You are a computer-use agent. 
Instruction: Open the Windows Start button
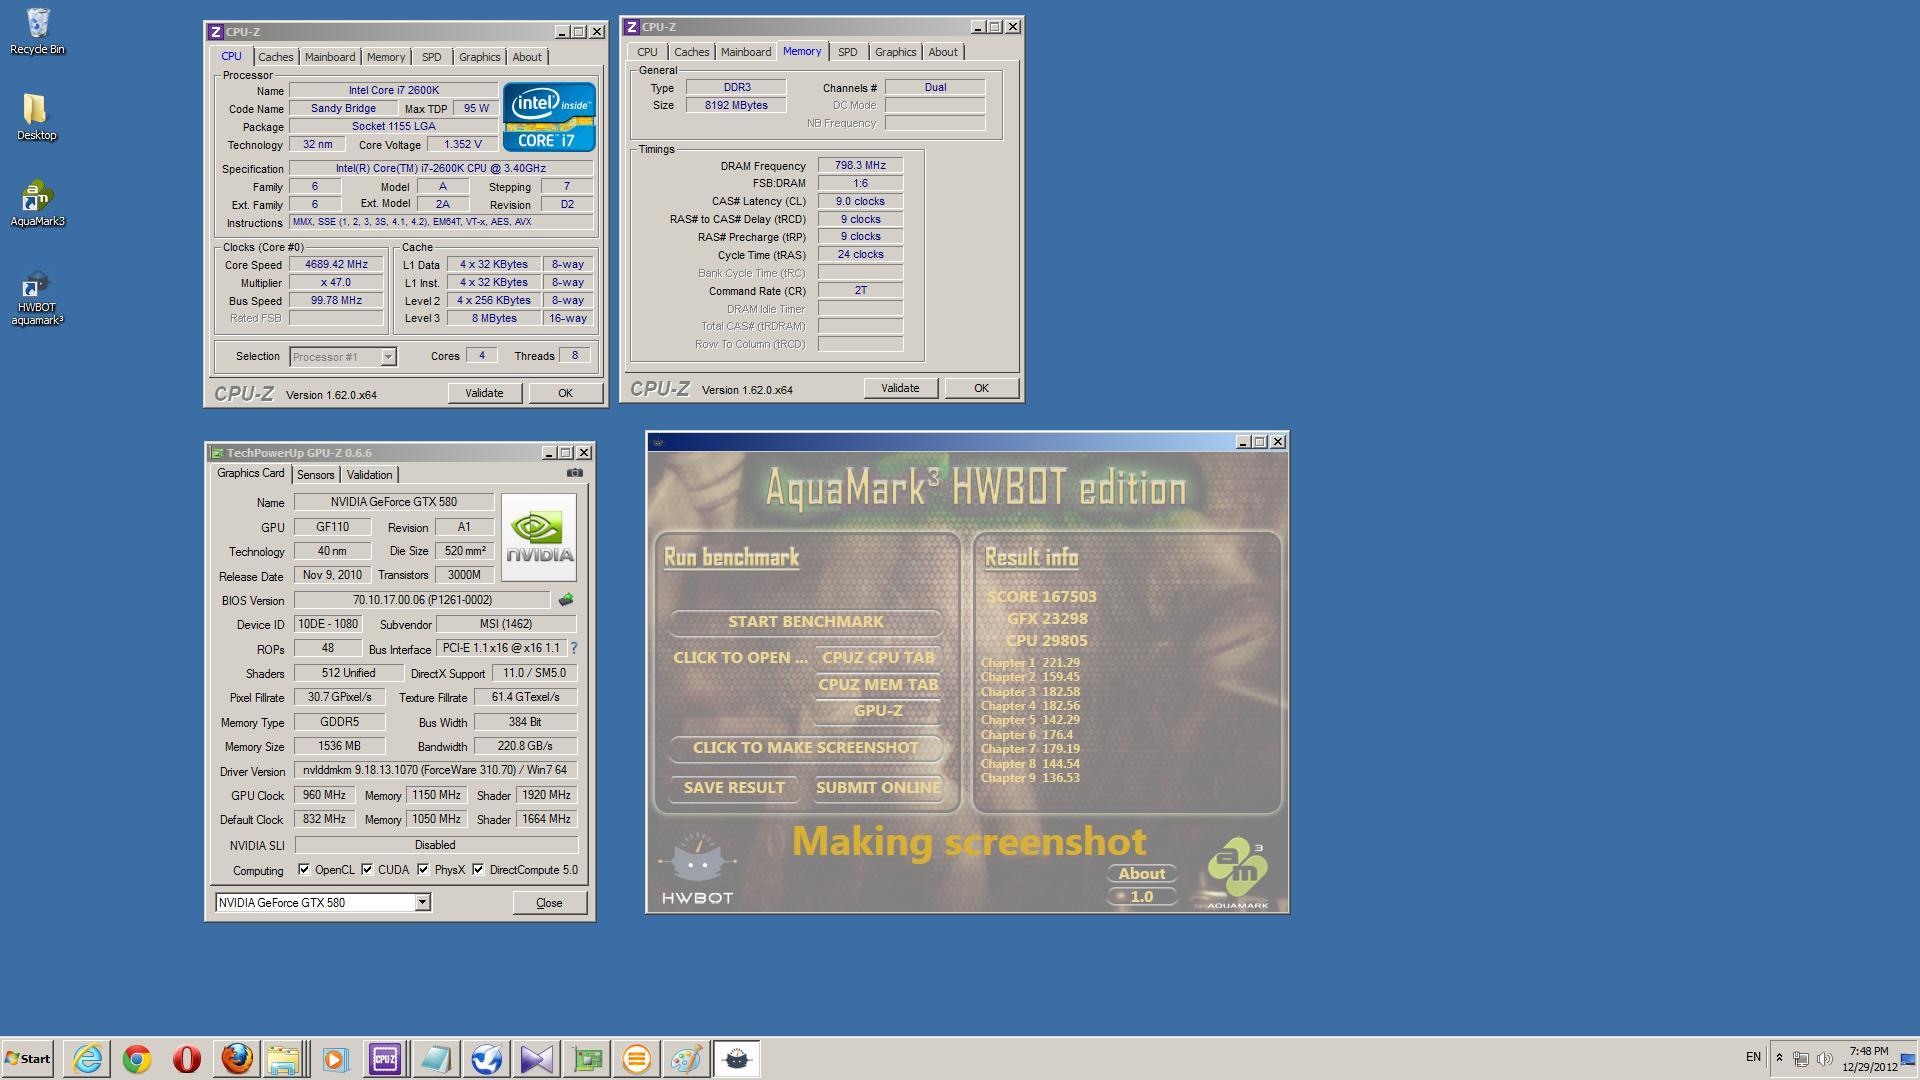(28, 1059)
